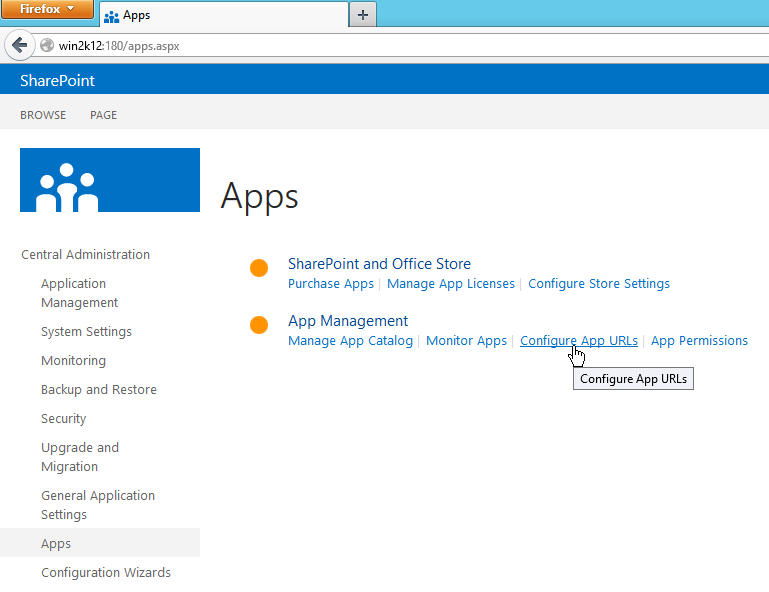Select Configuration Wizards in sidebar
The width and height of the screenshot is (769, 592).
pos(106,572)
